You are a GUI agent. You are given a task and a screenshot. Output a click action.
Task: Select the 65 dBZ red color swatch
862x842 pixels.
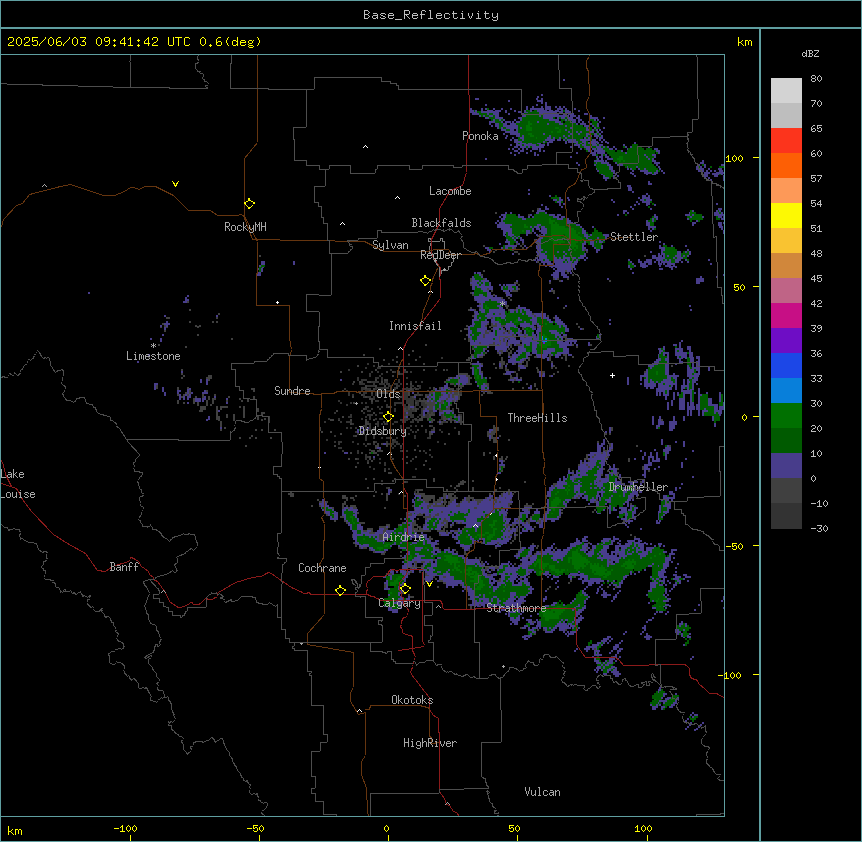pyautogui.click(x=786, y=141)
